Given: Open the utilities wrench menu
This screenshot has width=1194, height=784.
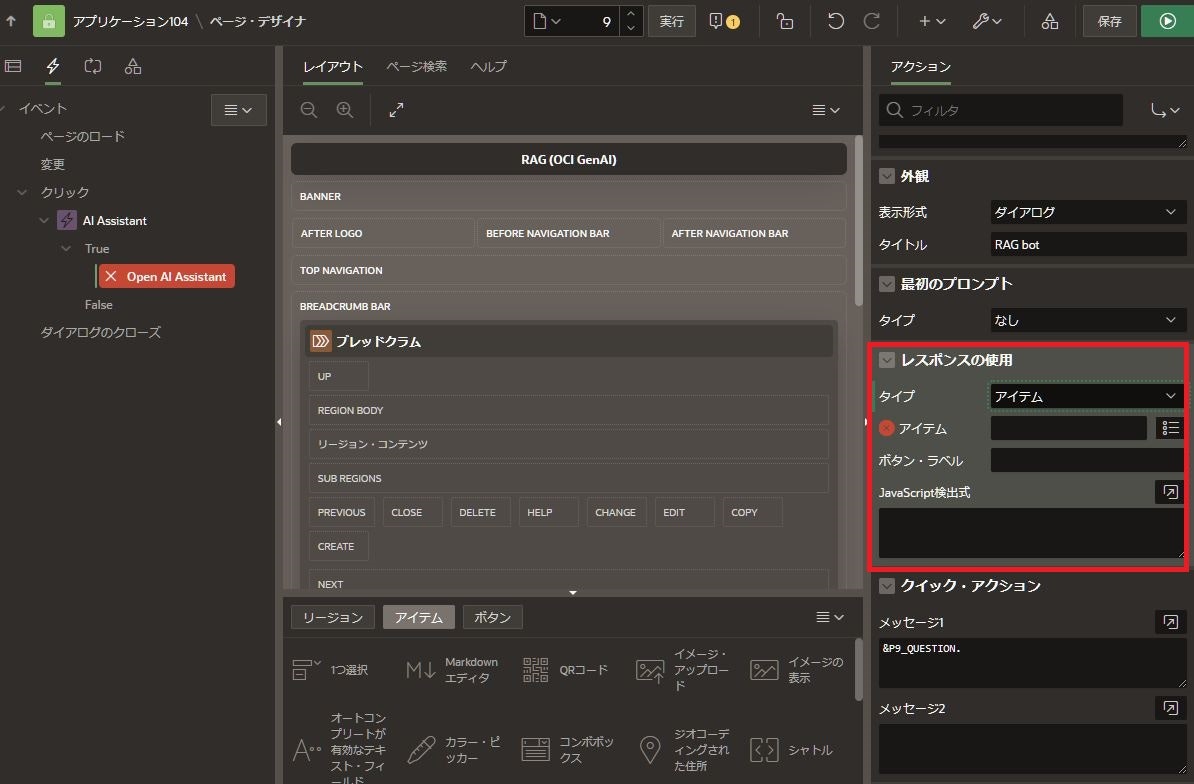Looking at the screenshot, I should click(x=987, y=21).
